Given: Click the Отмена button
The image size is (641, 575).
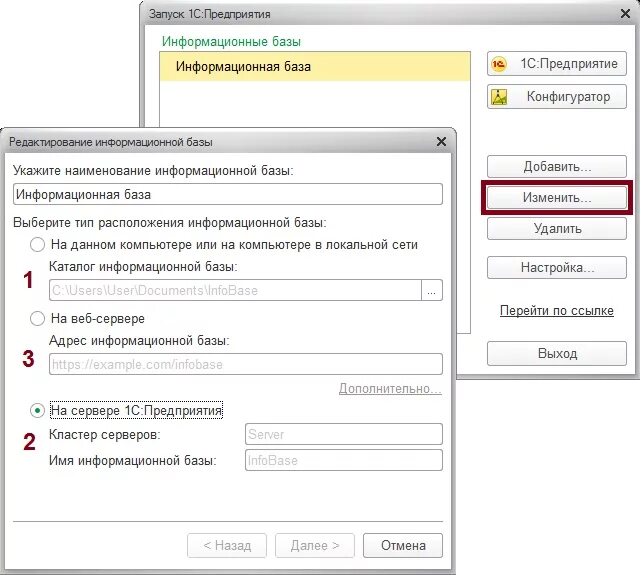Looking at the screenshot, I should coord(403,546).
